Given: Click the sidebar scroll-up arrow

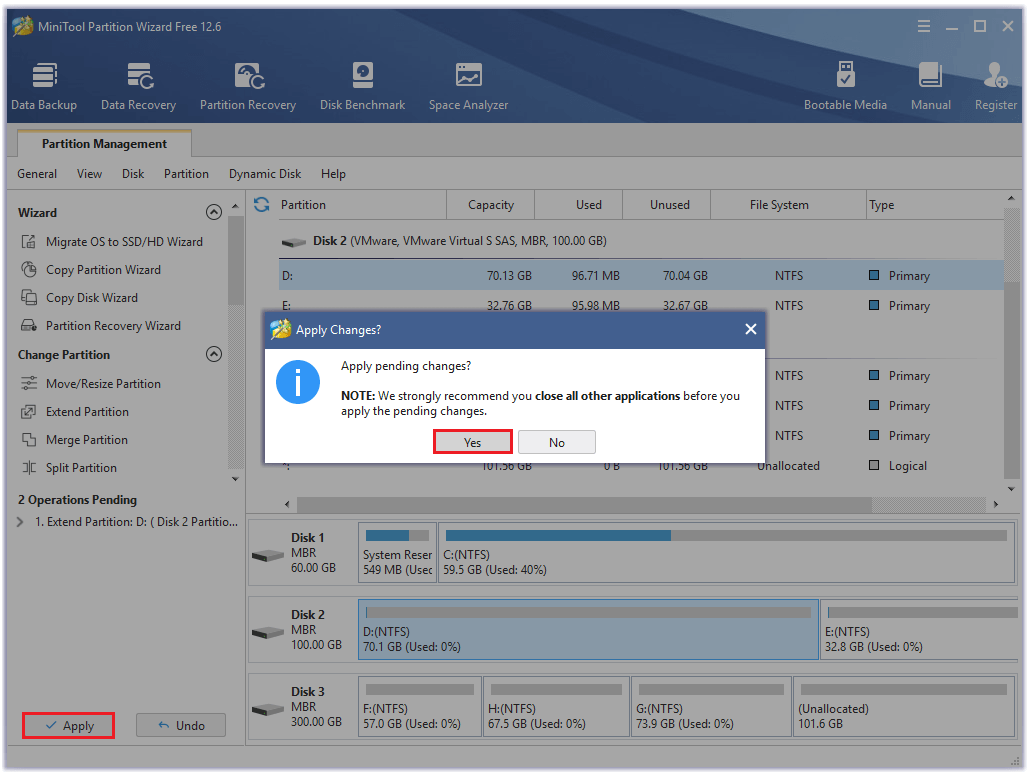Looking at the screenshot, I should [235, 206].
